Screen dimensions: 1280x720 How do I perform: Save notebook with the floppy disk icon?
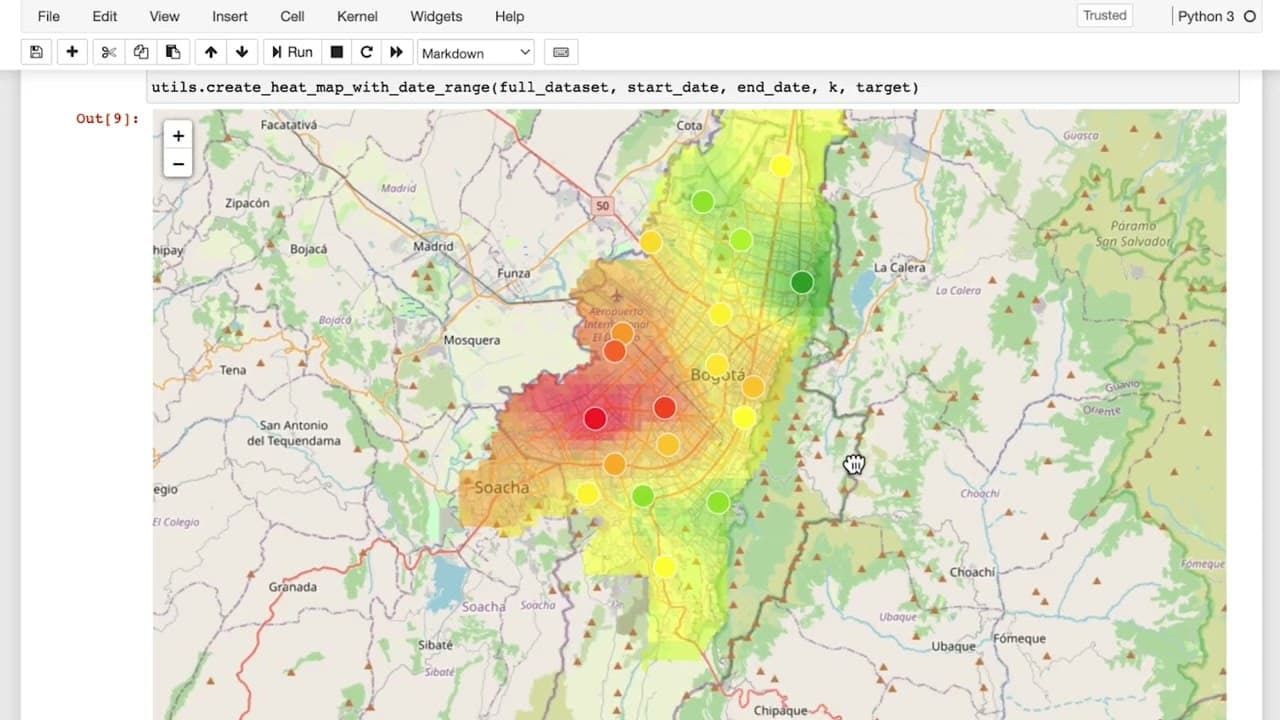point(36,52)
